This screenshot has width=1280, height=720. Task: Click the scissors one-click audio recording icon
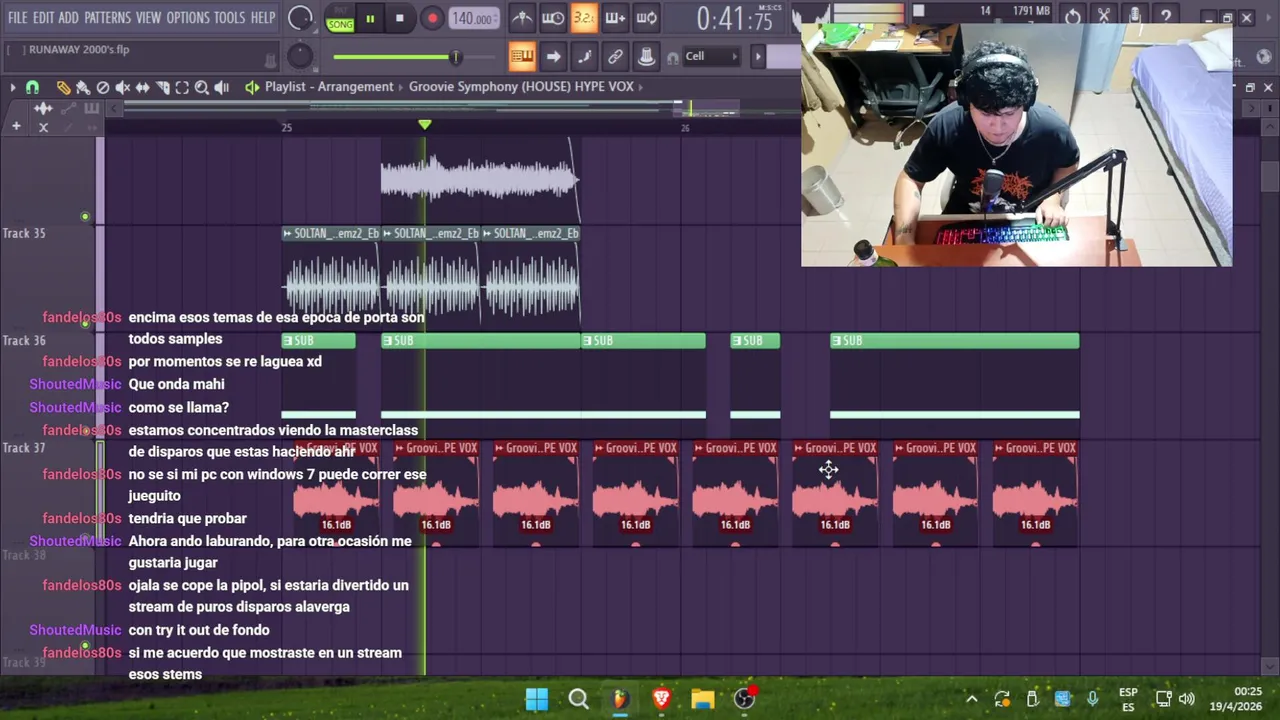click(1104, 17)
